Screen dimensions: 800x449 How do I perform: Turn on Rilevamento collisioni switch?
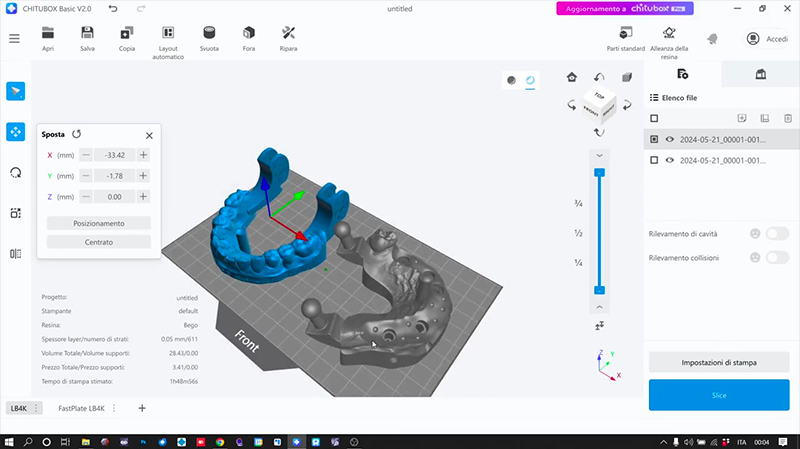[x=776, y=257]
